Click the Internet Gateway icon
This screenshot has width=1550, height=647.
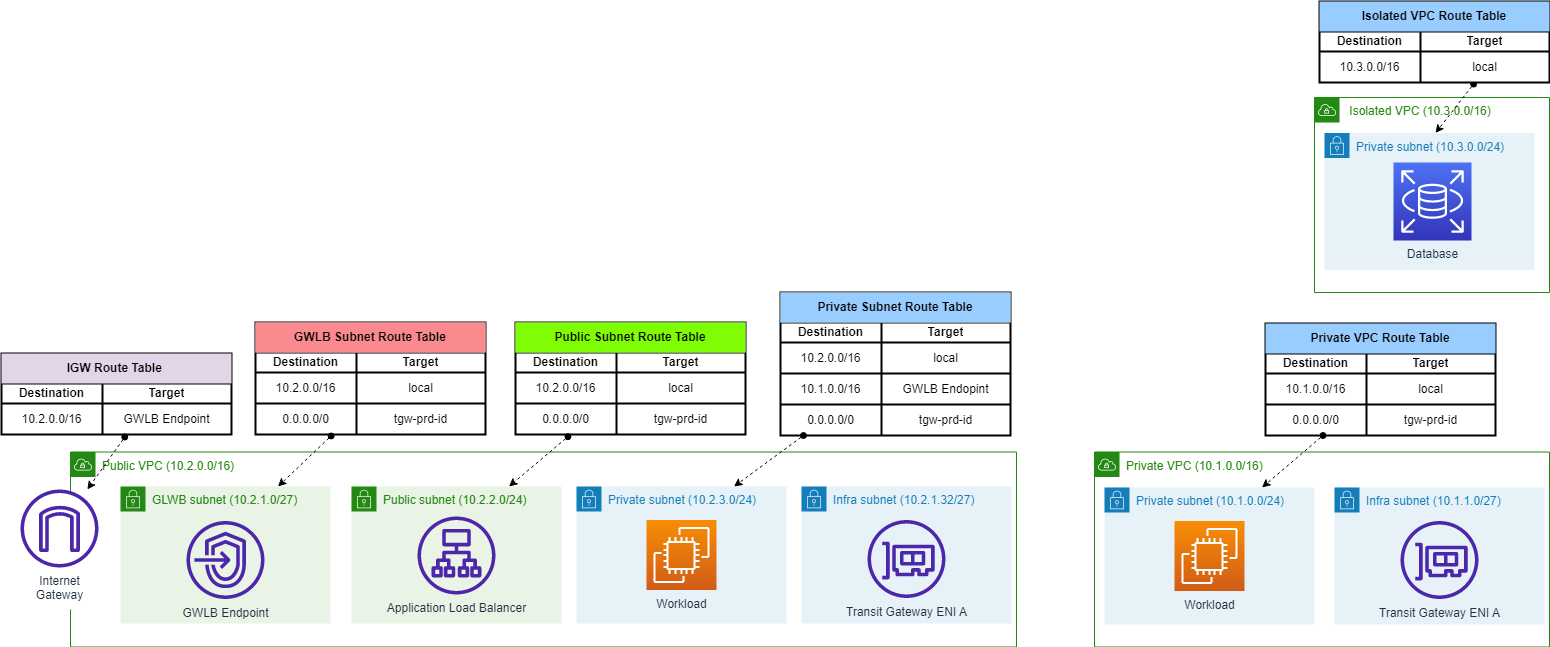(59, 527)
